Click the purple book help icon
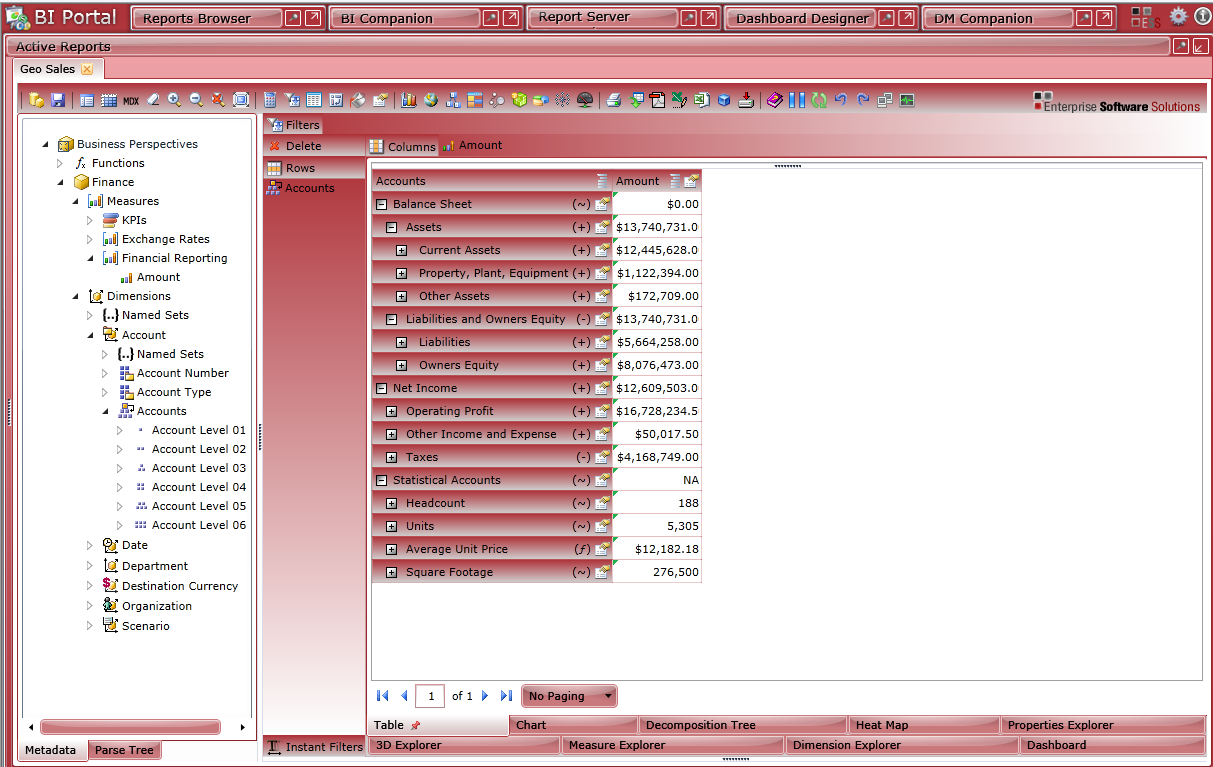The height and width of the screenshot is (767, 1213). coord(775,100)
